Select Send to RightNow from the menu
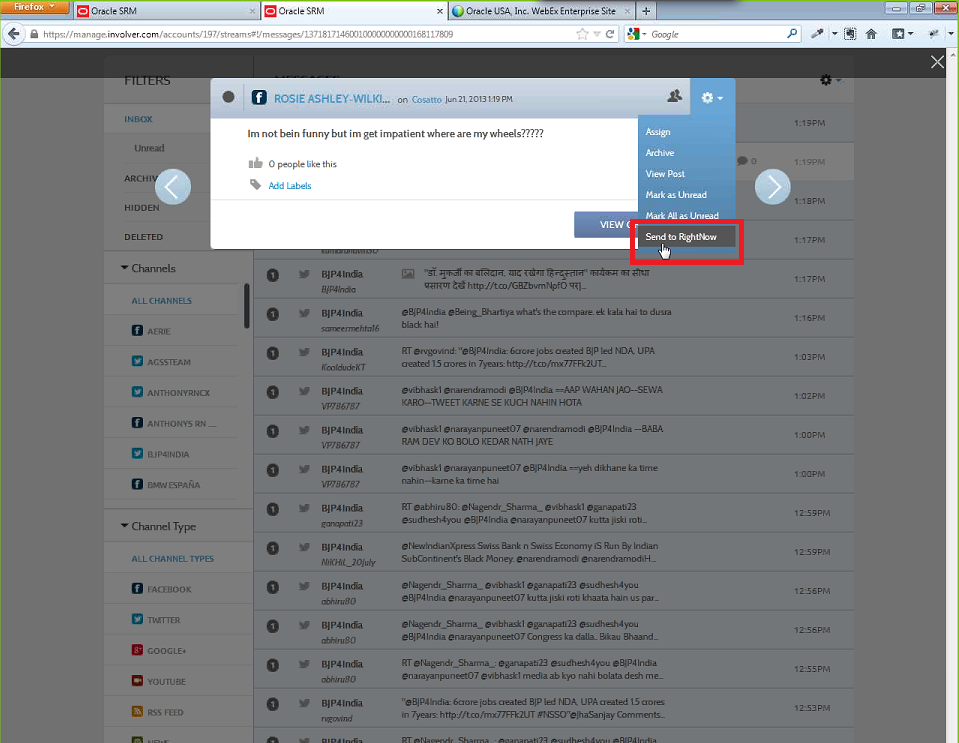This screenshot has width=959, height=743. click(x=681, y=237)
